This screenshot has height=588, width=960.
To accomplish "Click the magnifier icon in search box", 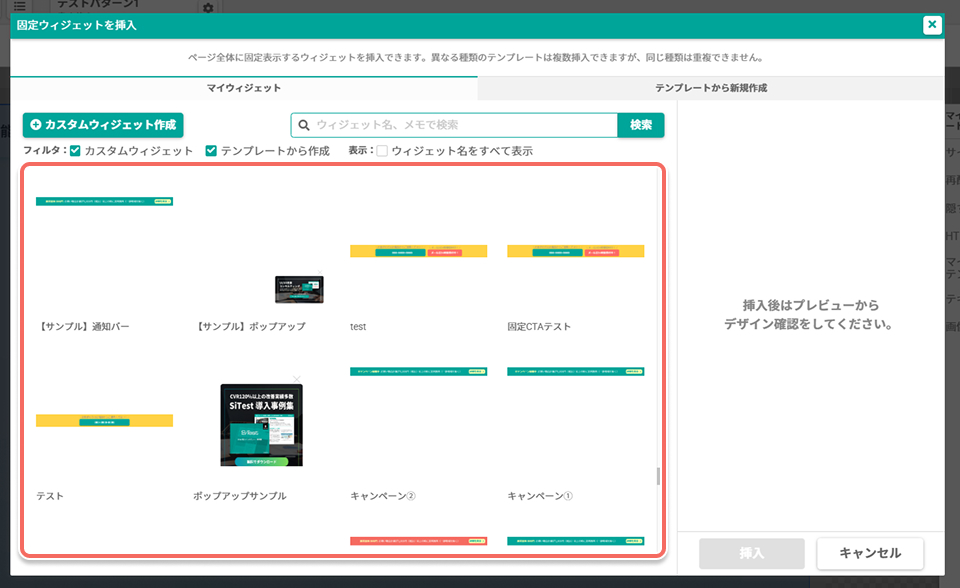I will [x=304, y=125].
